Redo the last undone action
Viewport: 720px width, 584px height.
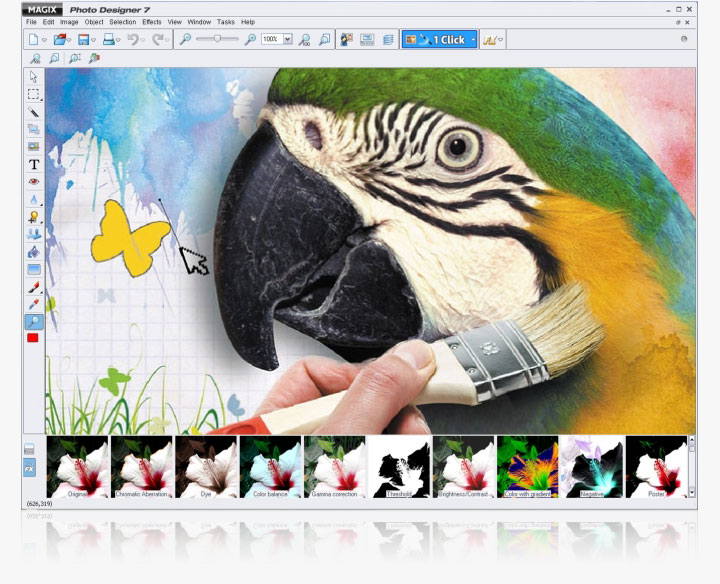[158, 39]
